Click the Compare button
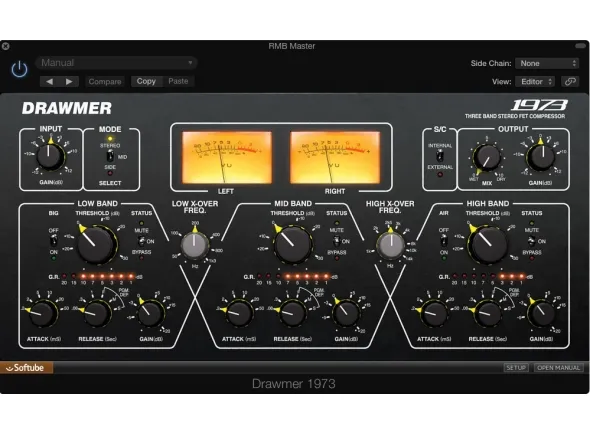This screenshot has width=590, height=434. tap(105, 81)
